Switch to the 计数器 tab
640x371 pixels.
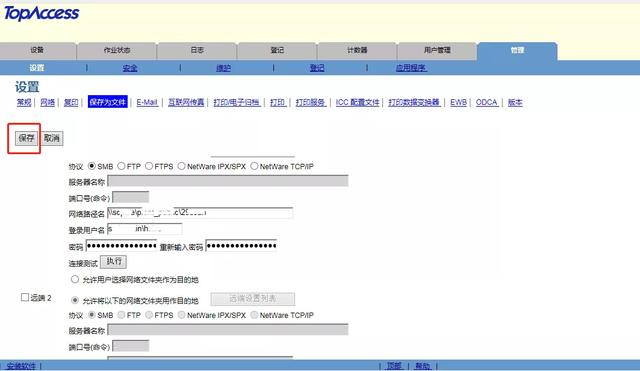(x=357, y=50)
